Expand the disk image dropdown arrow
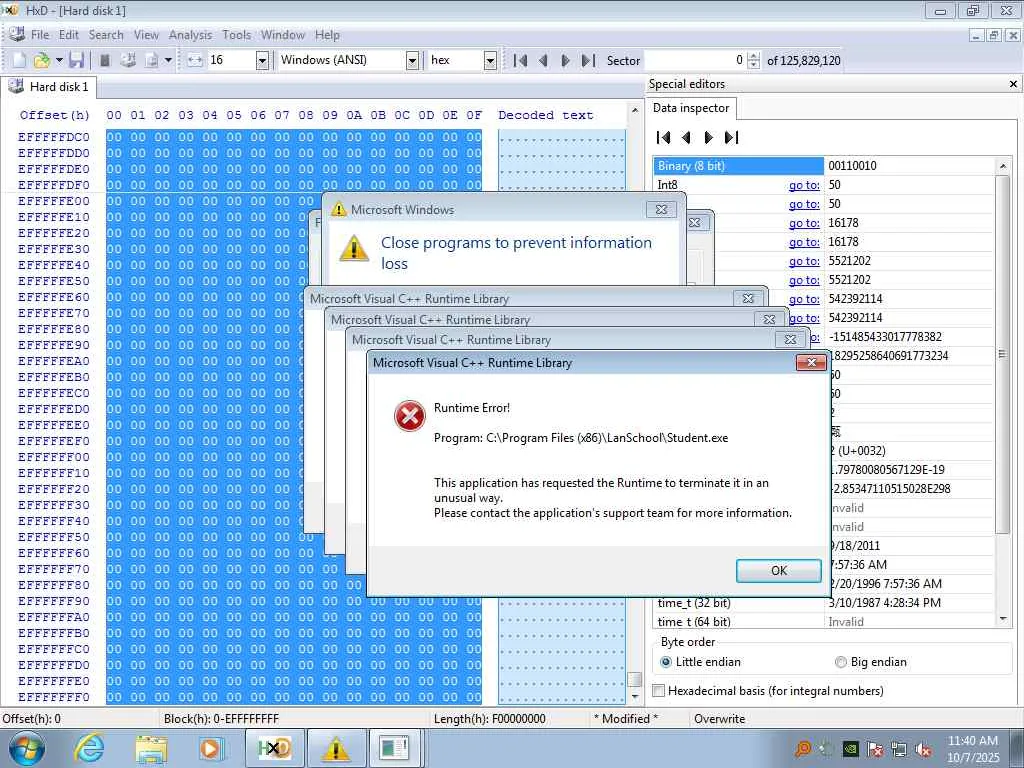 click(x=168, y=60)
